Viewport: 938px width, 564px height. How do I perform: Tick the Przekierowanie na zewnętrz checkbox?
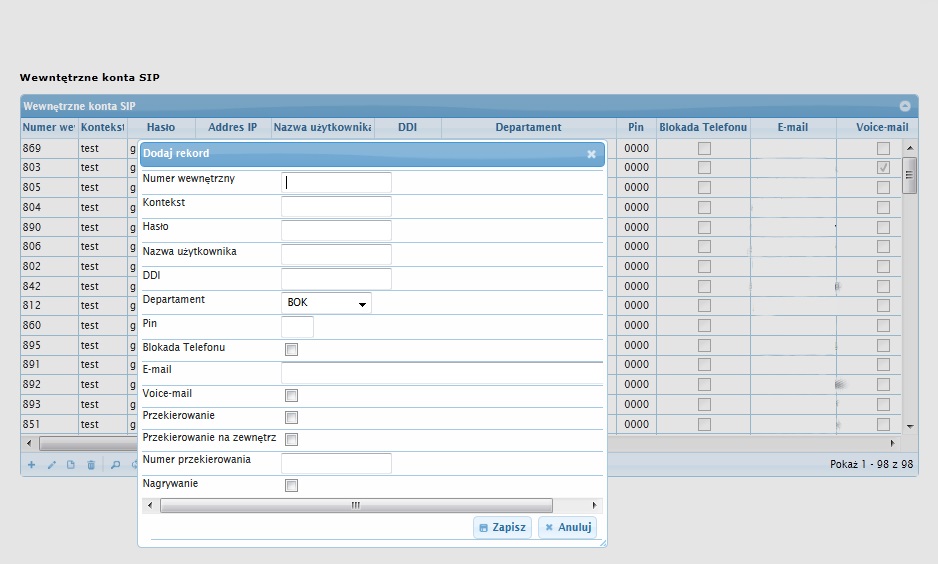291,440
